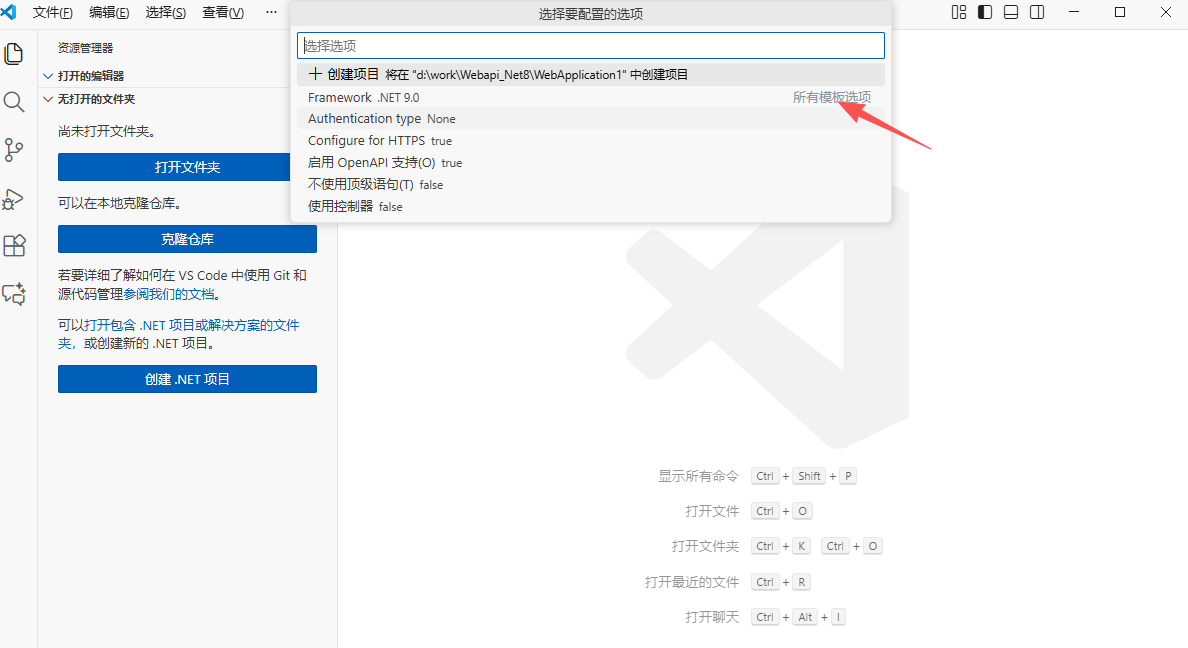The height and width of the screenshot is (648, 1188).
Task: Open the Search view in activity bar
Action: [x=14, y=102]
